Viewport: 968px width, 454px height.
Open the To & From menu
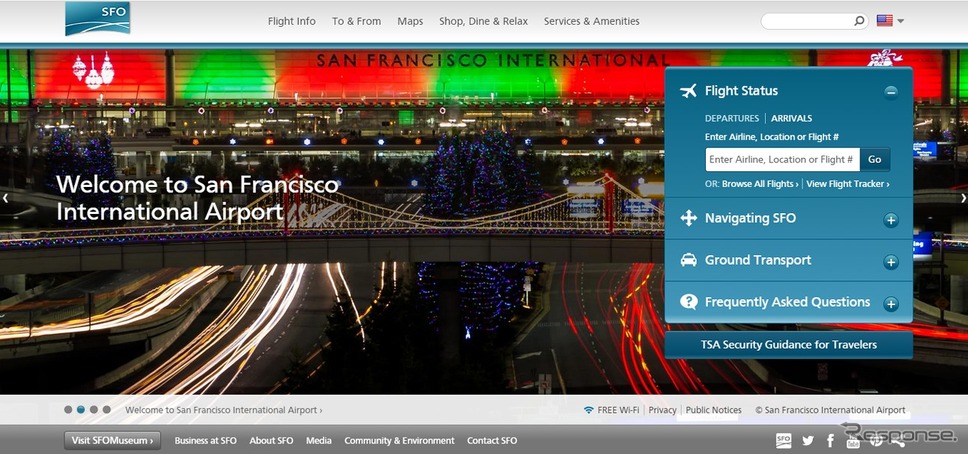tap(356, 21)
